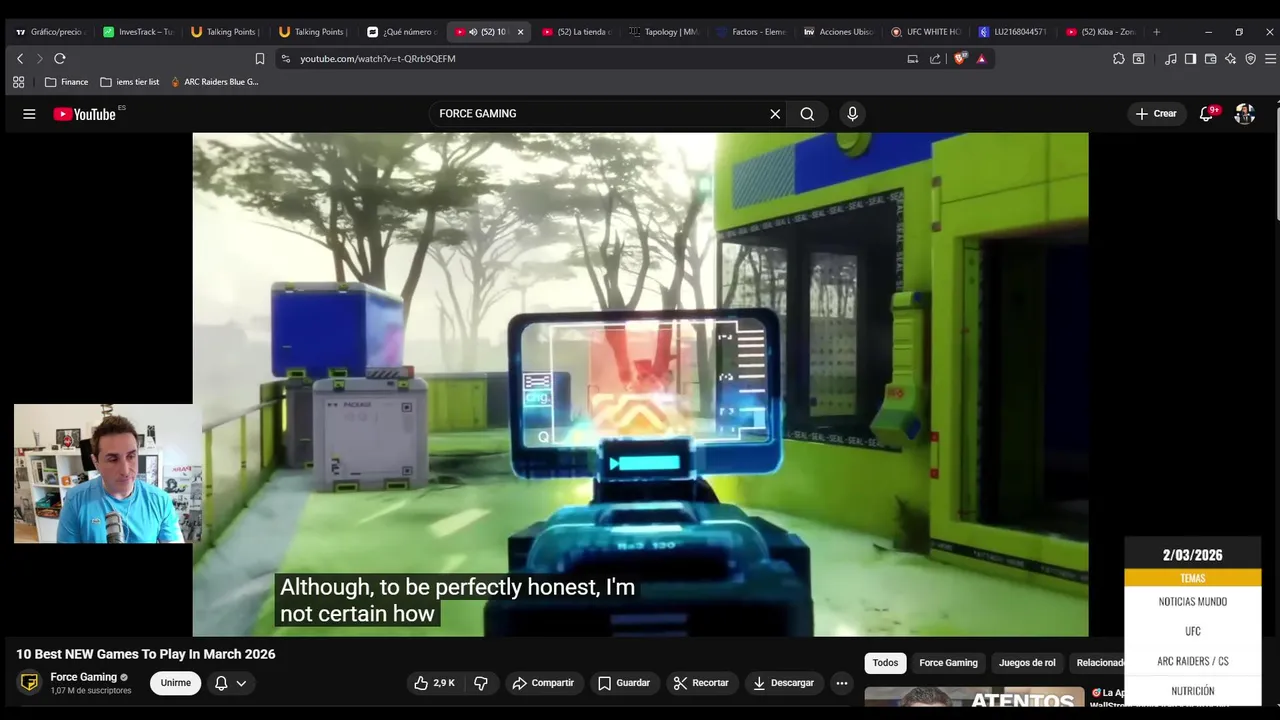Open the more actions three-dot menu
The image size is (1280, 720).
842,683
